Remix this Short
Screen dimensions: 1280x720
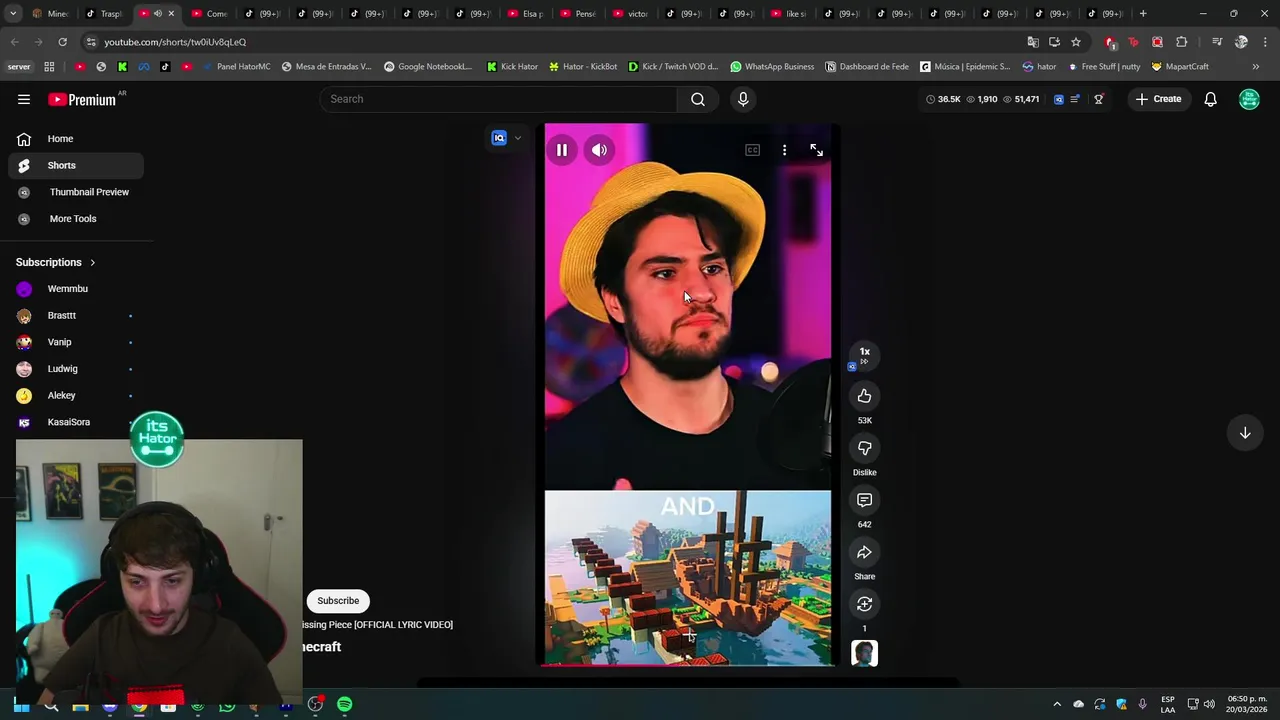[x=864, y=604]
